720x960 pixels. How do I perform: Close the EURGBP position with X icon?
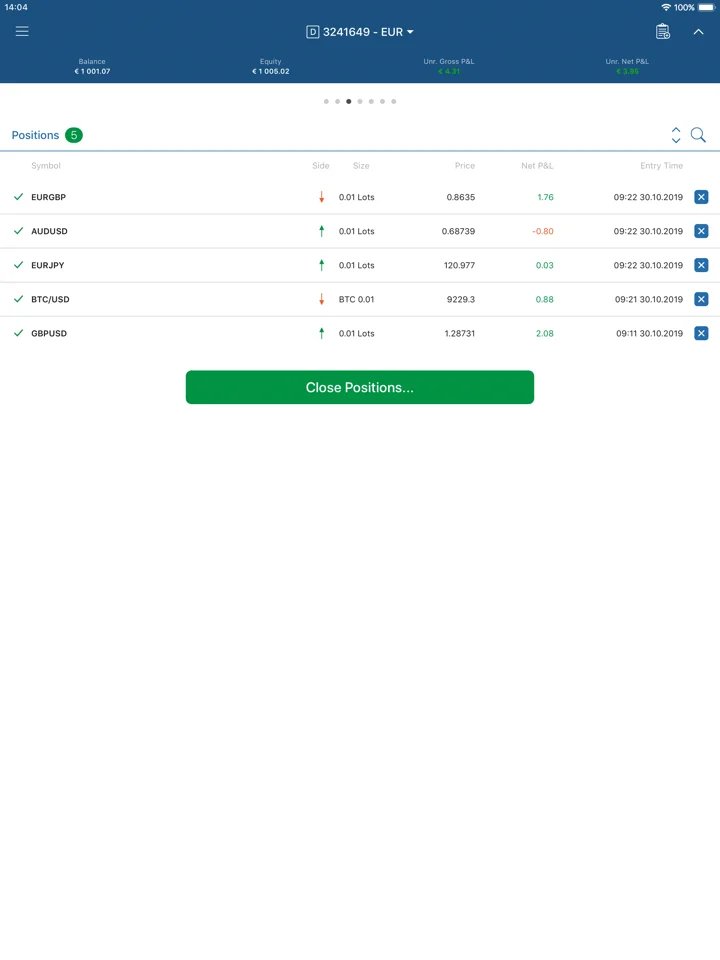(701, 197)
